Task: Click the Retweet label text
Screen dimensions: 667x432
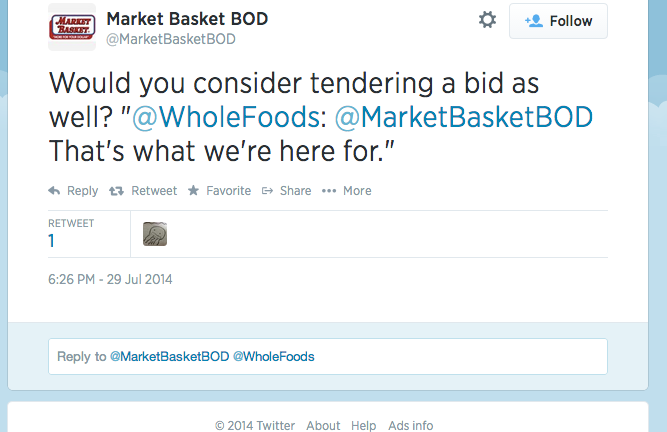Action: (153, 191)
